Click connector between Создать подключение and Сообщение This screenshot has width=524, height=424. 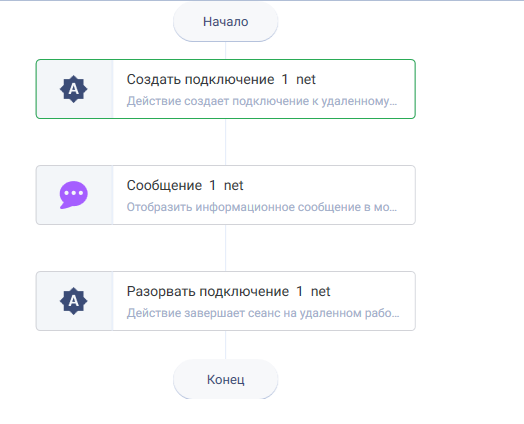[x=226, y=142]
